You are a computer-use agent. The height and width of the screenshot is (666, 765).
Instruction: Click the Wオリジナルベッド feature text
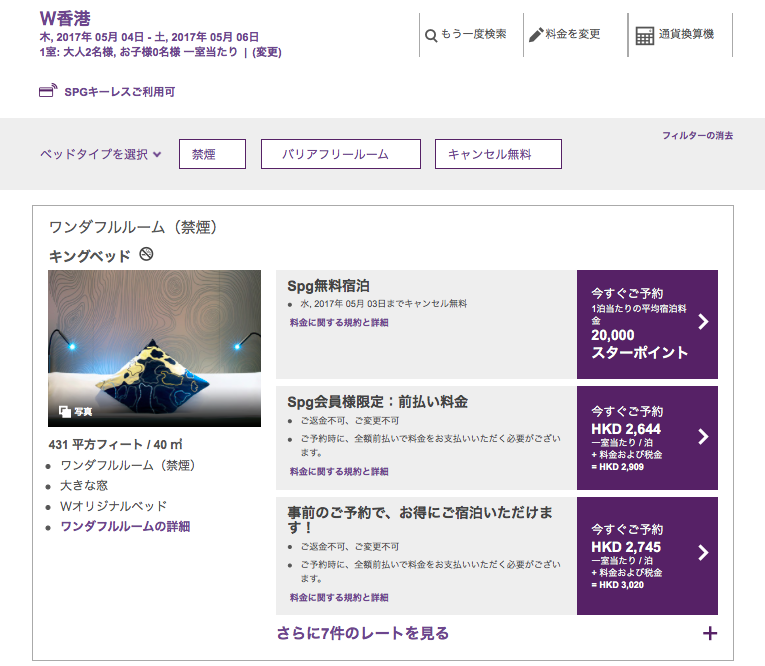point(113,506)
